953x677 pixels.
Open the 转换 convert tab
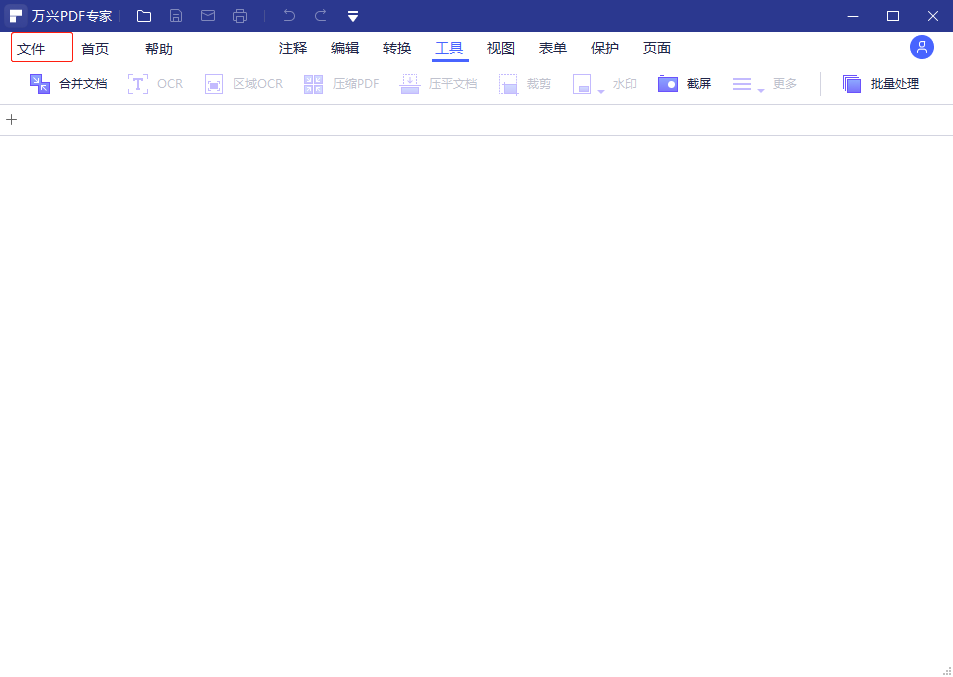coord(397,48)
